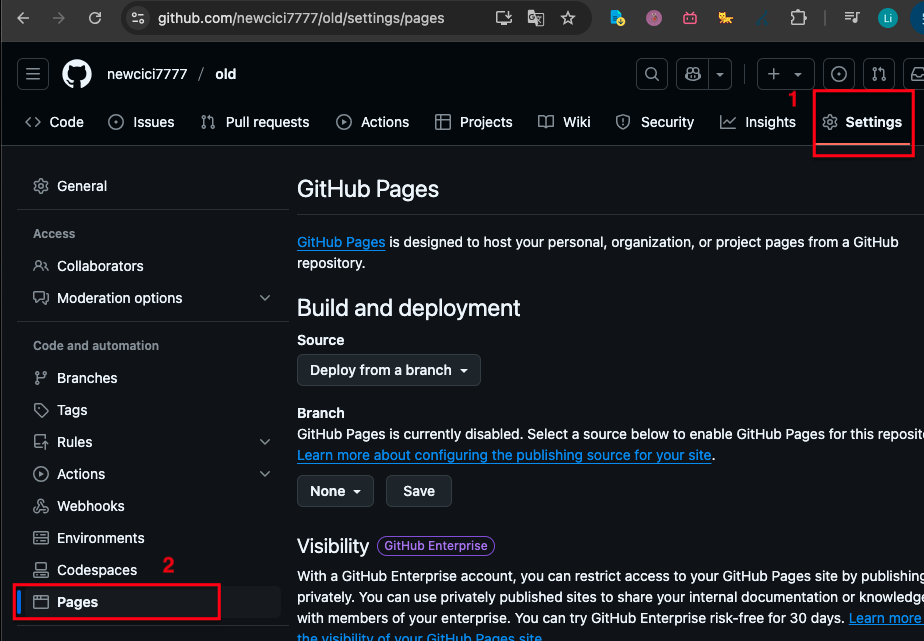
Task: Click the red TV-shaped extension icon
Action: (690, 18)
